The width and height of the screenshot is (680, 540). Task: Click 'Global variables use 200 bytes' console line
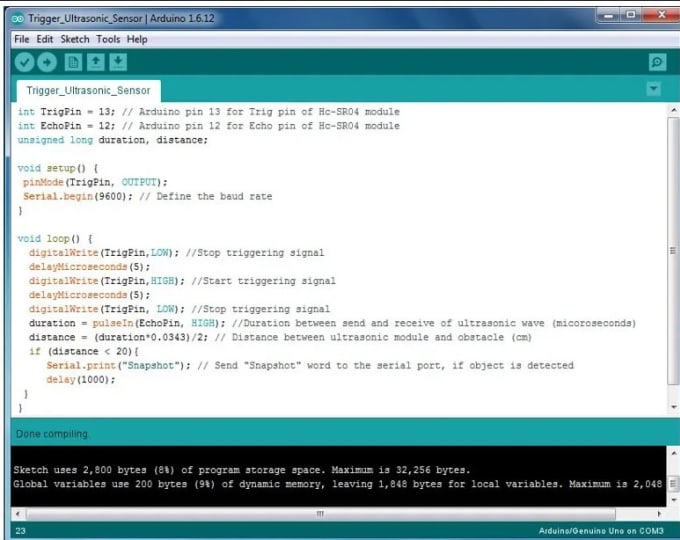[337, 484]
